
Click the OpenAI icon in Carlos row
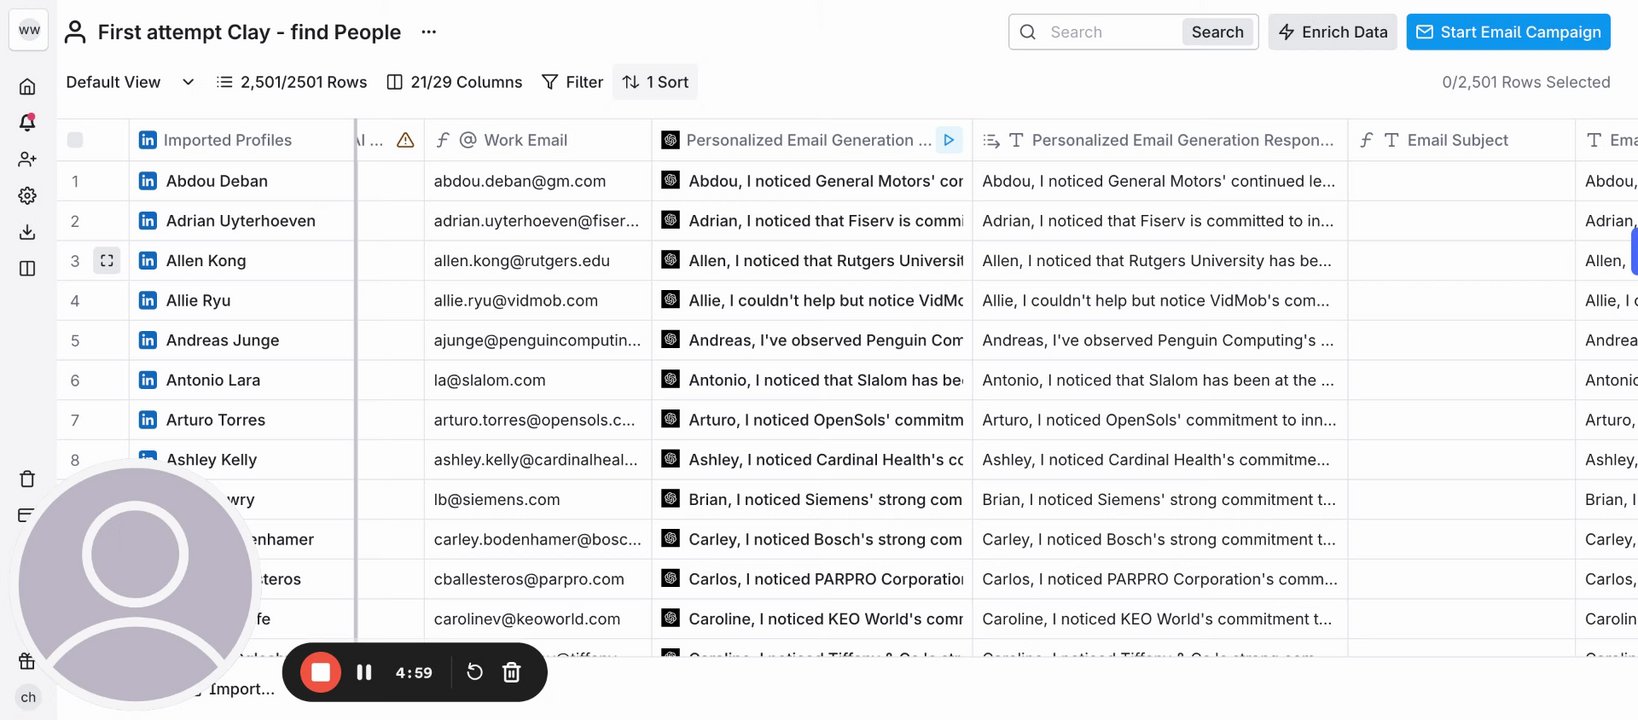pyautogui.click(x=671, y=578)
